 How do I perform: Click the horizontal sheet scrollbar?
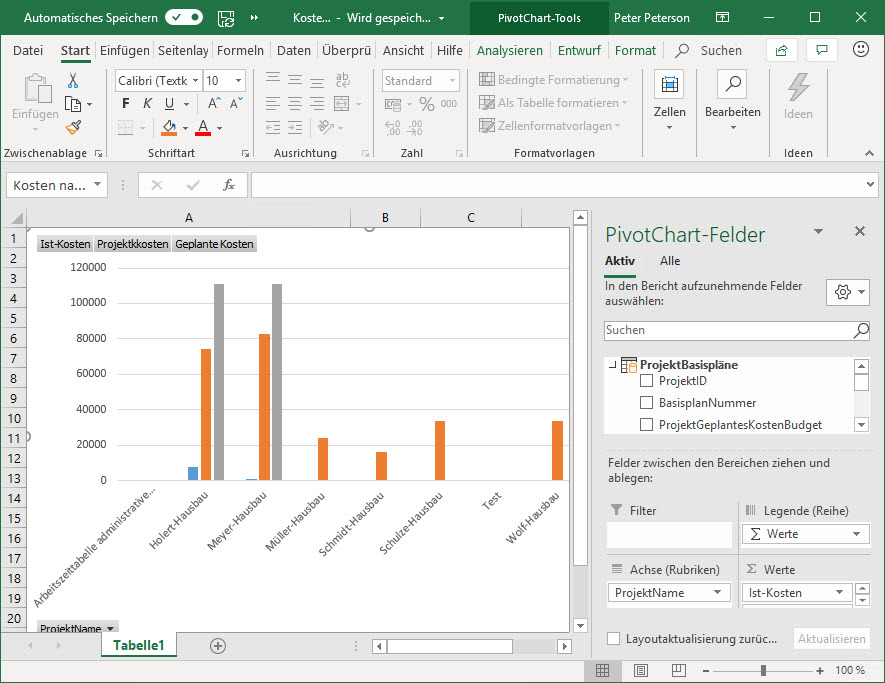(450, 646)
